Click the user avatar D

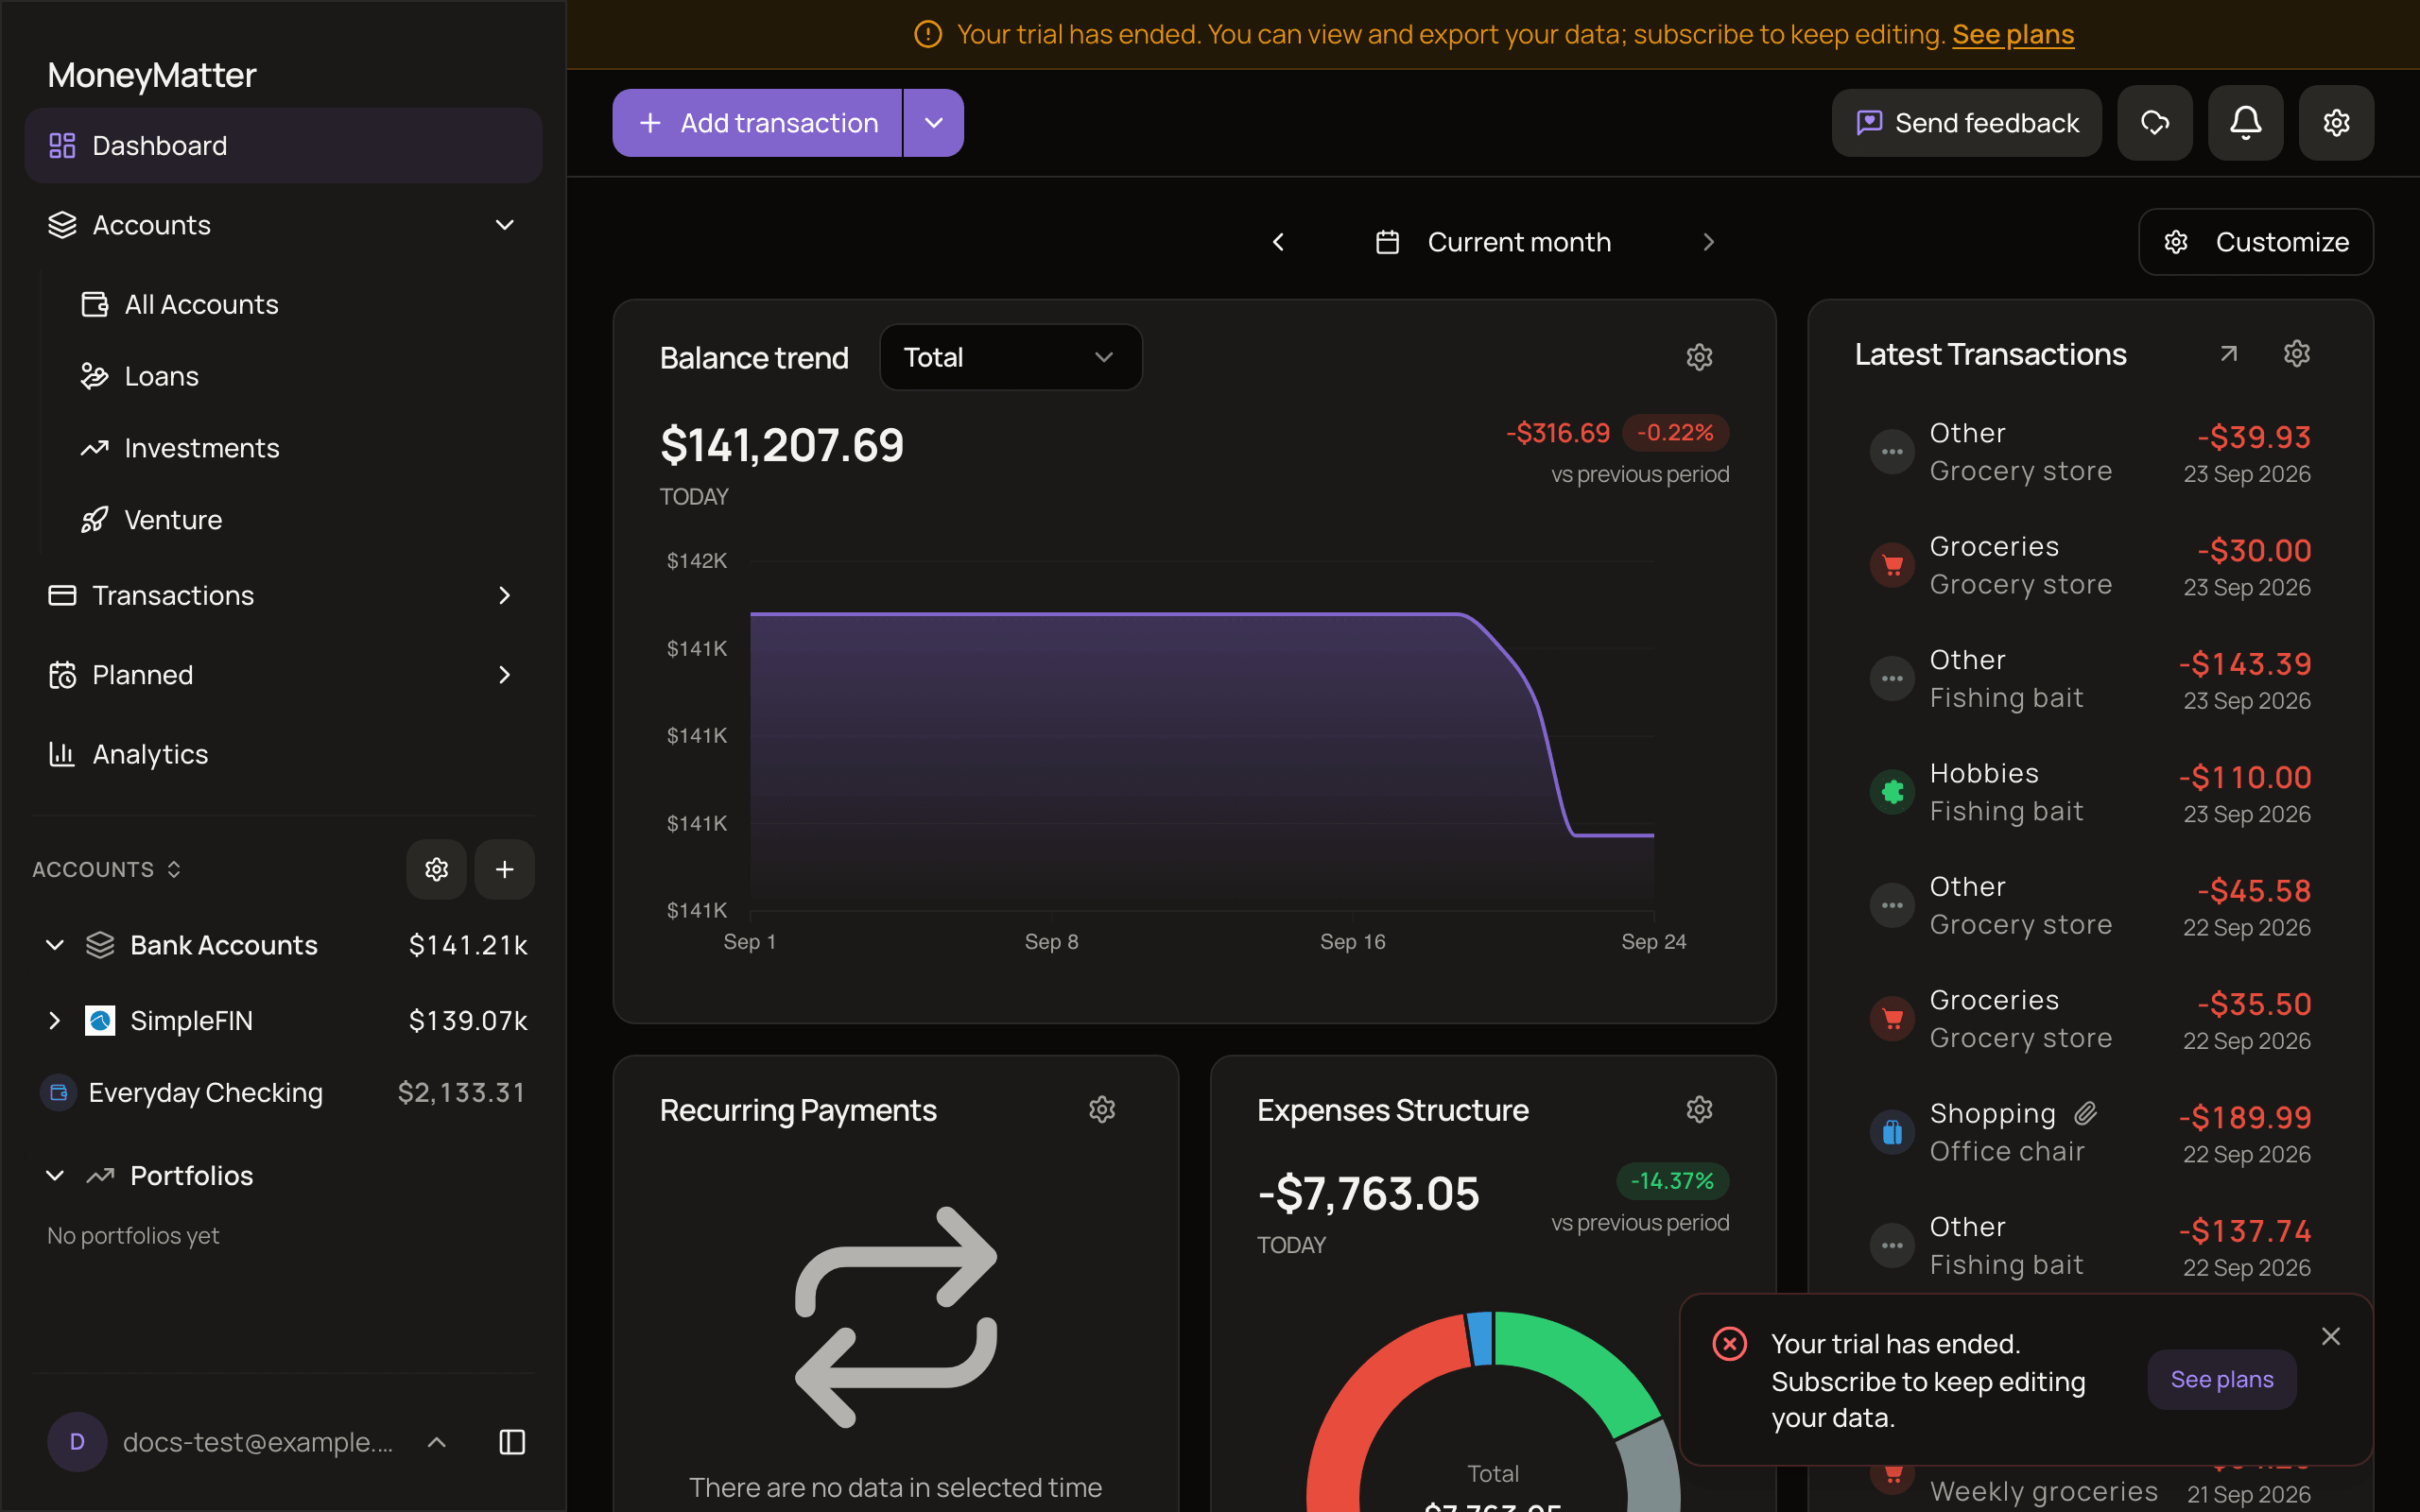point(77,1442)
